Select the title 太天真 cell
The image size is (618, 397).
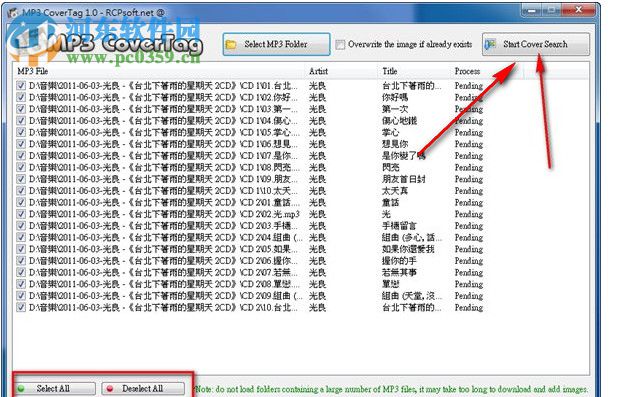coord(395,191)
